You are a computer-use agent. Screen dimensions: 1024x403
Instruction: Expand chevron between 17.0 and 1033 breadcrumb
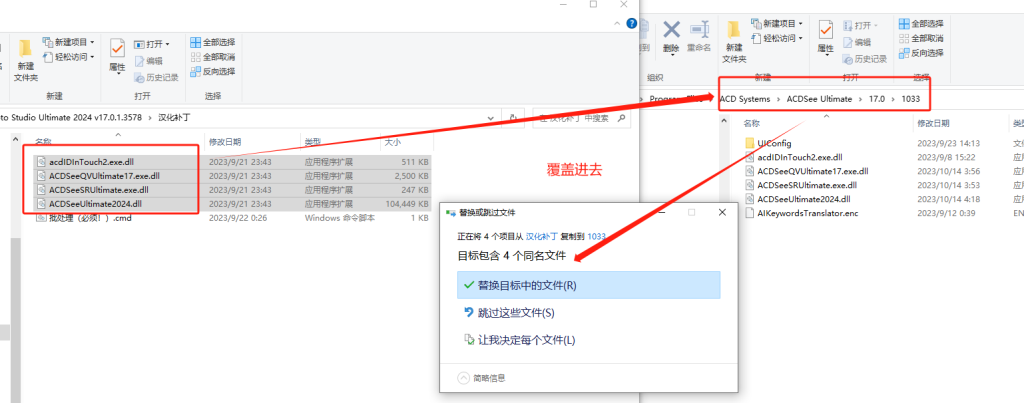coord(893,99)
